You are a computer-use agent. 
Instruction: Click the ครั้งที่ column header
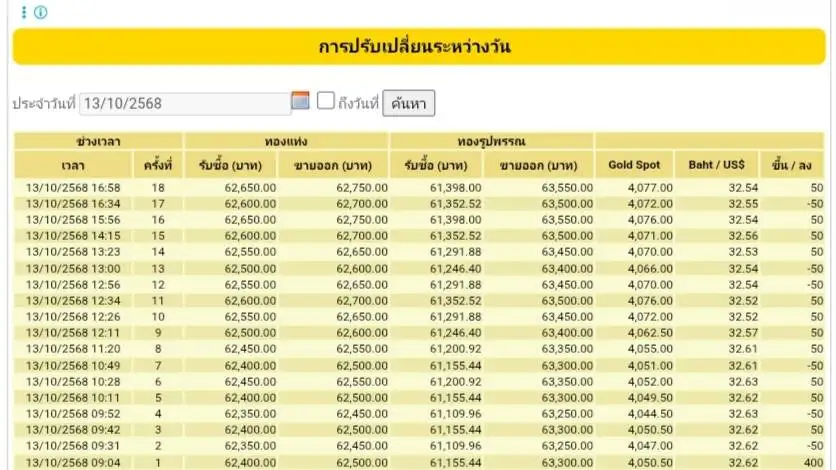158,165
